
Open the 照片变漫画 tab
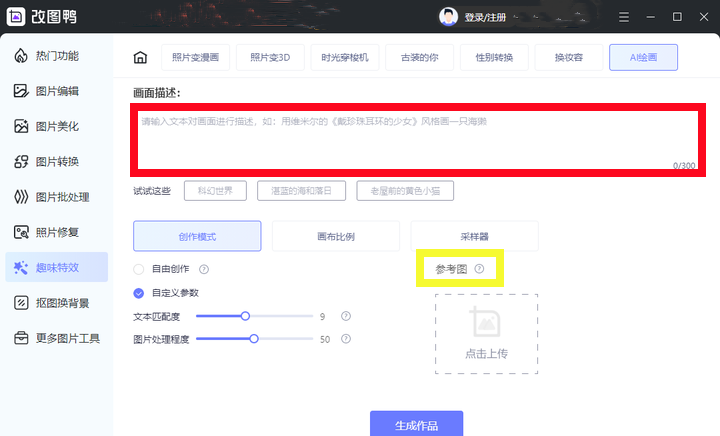[x=195, y=57]
